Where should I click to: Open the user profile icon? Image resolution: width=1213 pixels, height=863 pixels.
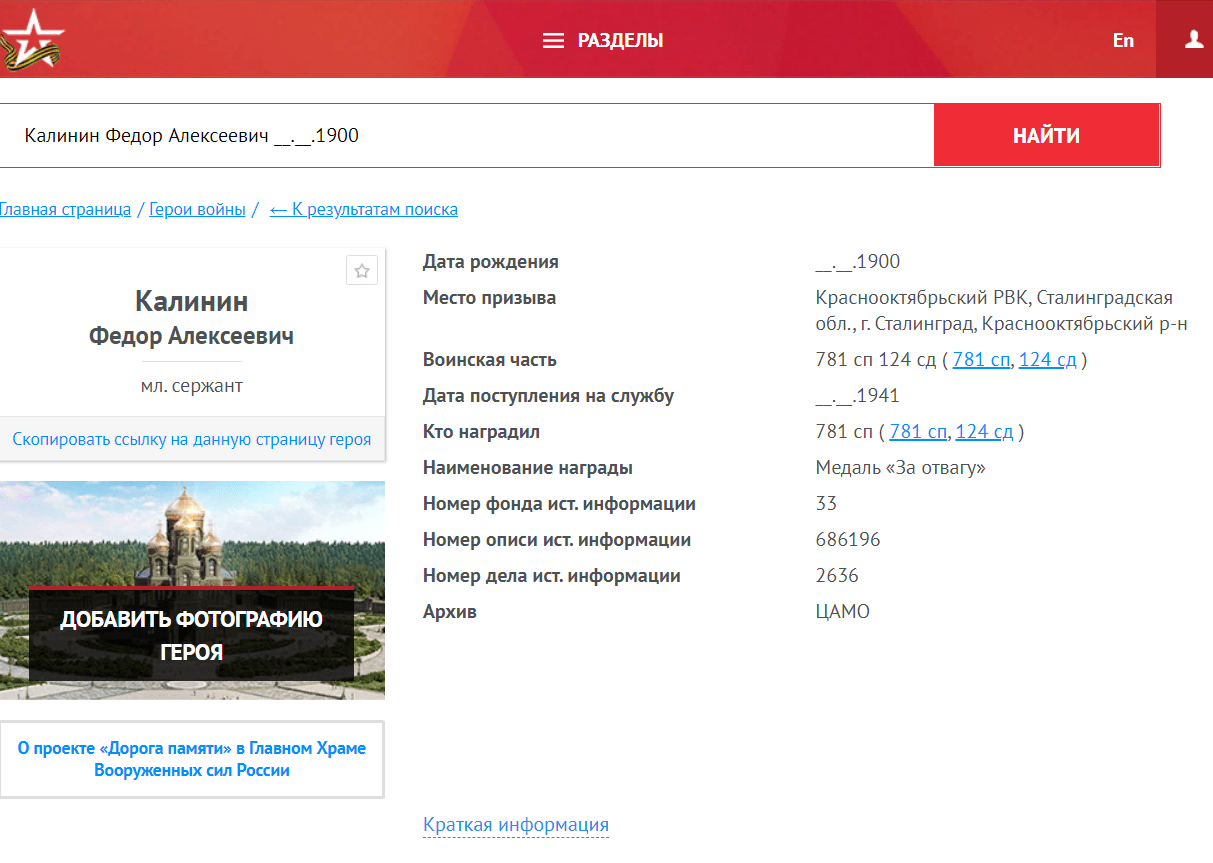pos(1193,39)
